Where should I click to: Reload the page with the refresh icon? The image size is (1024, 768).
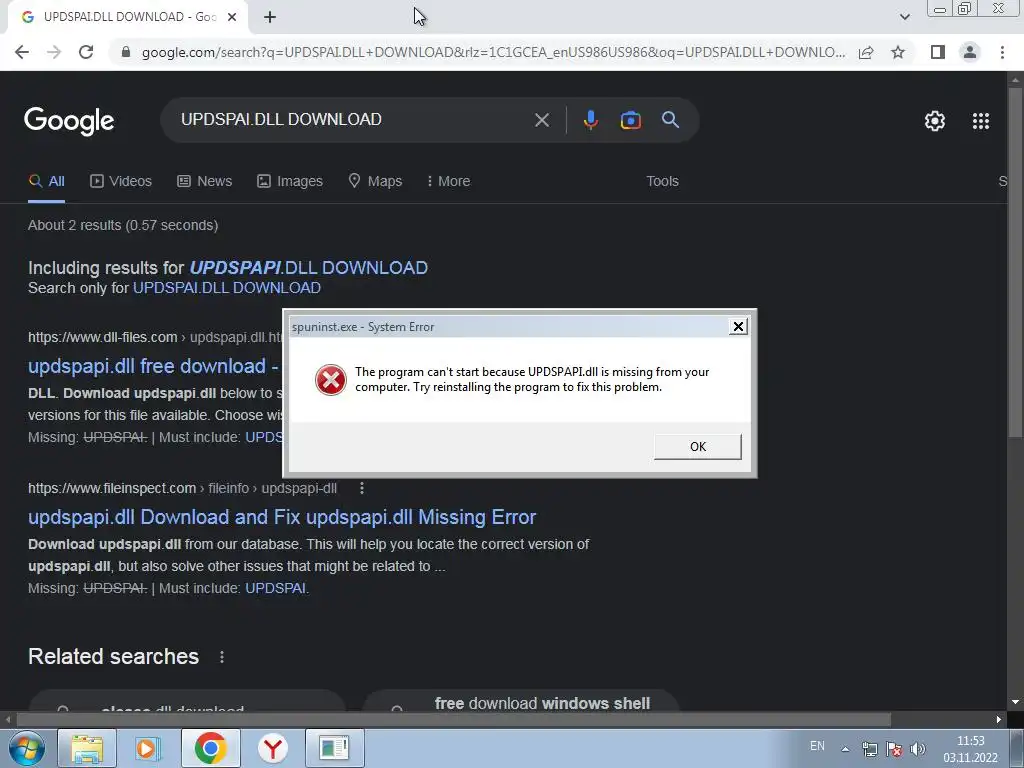pos(86,52)
